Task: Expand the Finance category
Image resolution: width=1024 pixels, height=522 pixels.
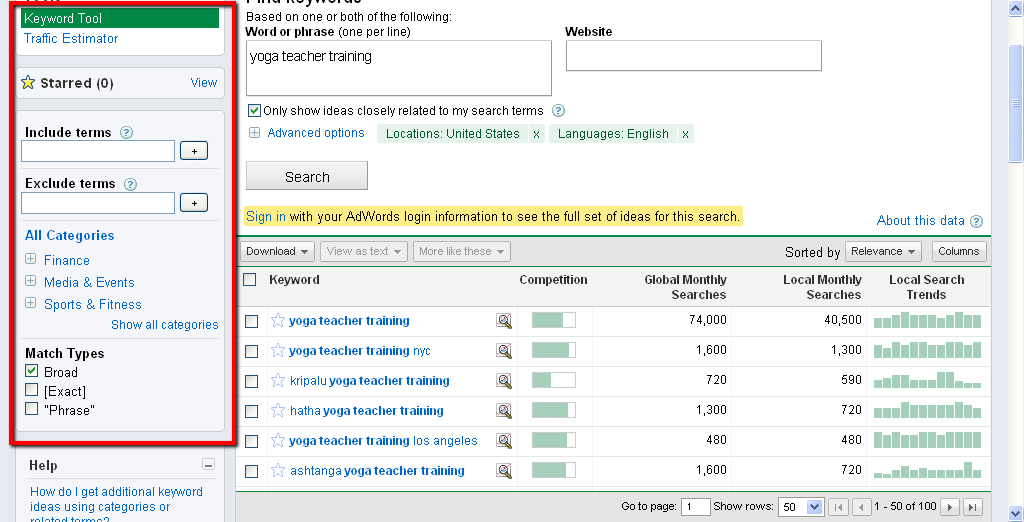Action: pyautogui.click(x=31, y=260)
